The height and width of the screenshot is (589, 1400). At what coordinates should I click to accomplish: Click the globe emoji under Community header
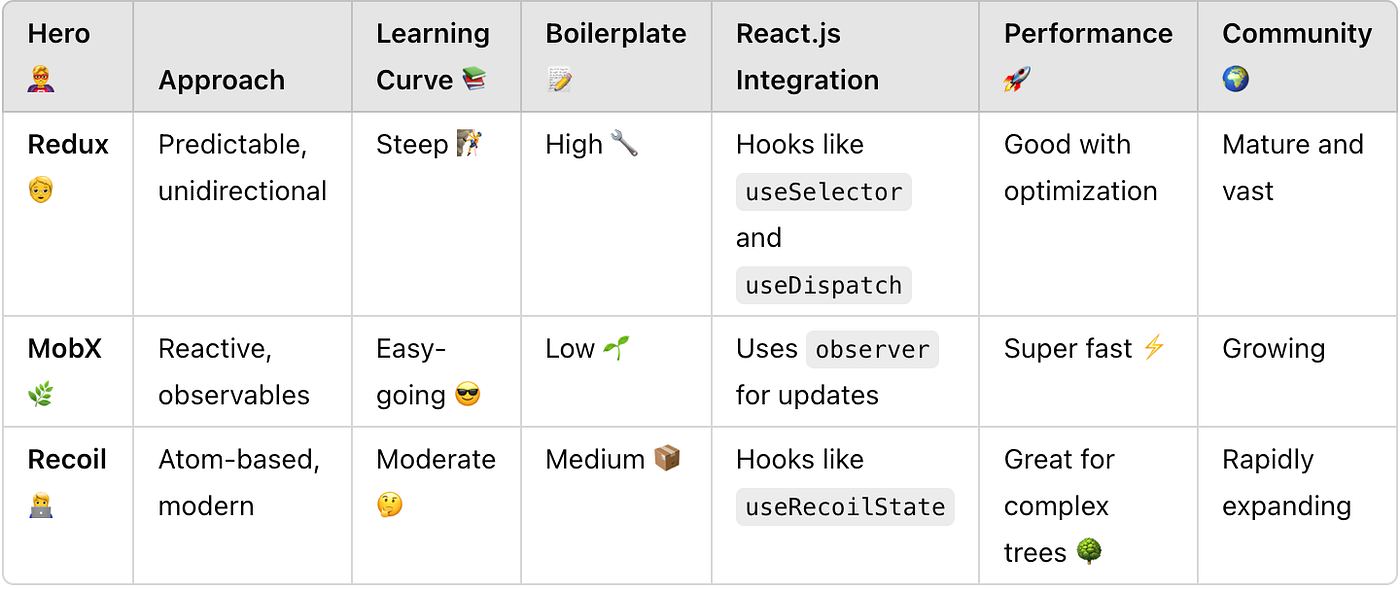tap(1236, 80)
